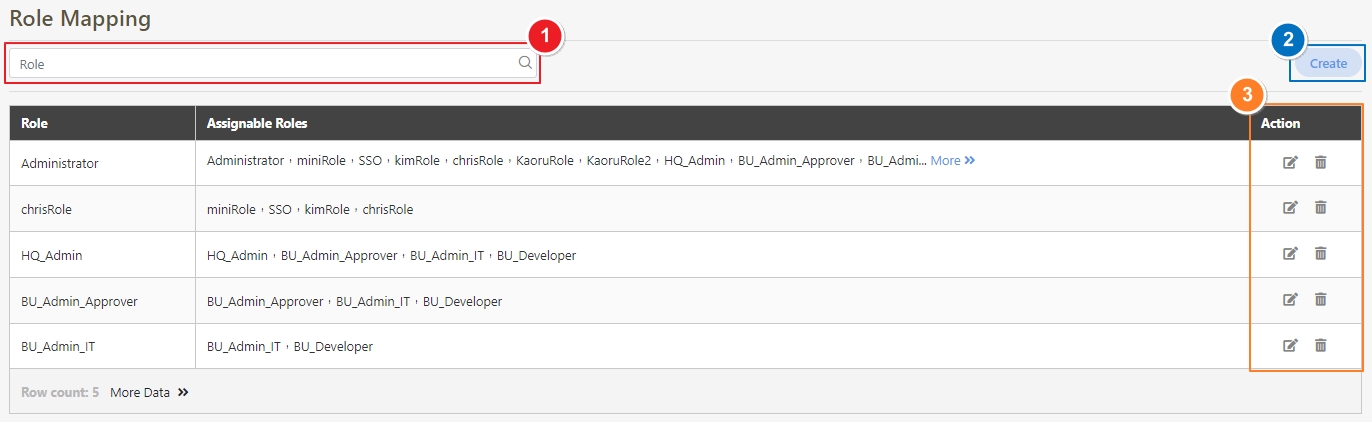
Task: Open edit for HQ_Admin role
Action: 1290,254
